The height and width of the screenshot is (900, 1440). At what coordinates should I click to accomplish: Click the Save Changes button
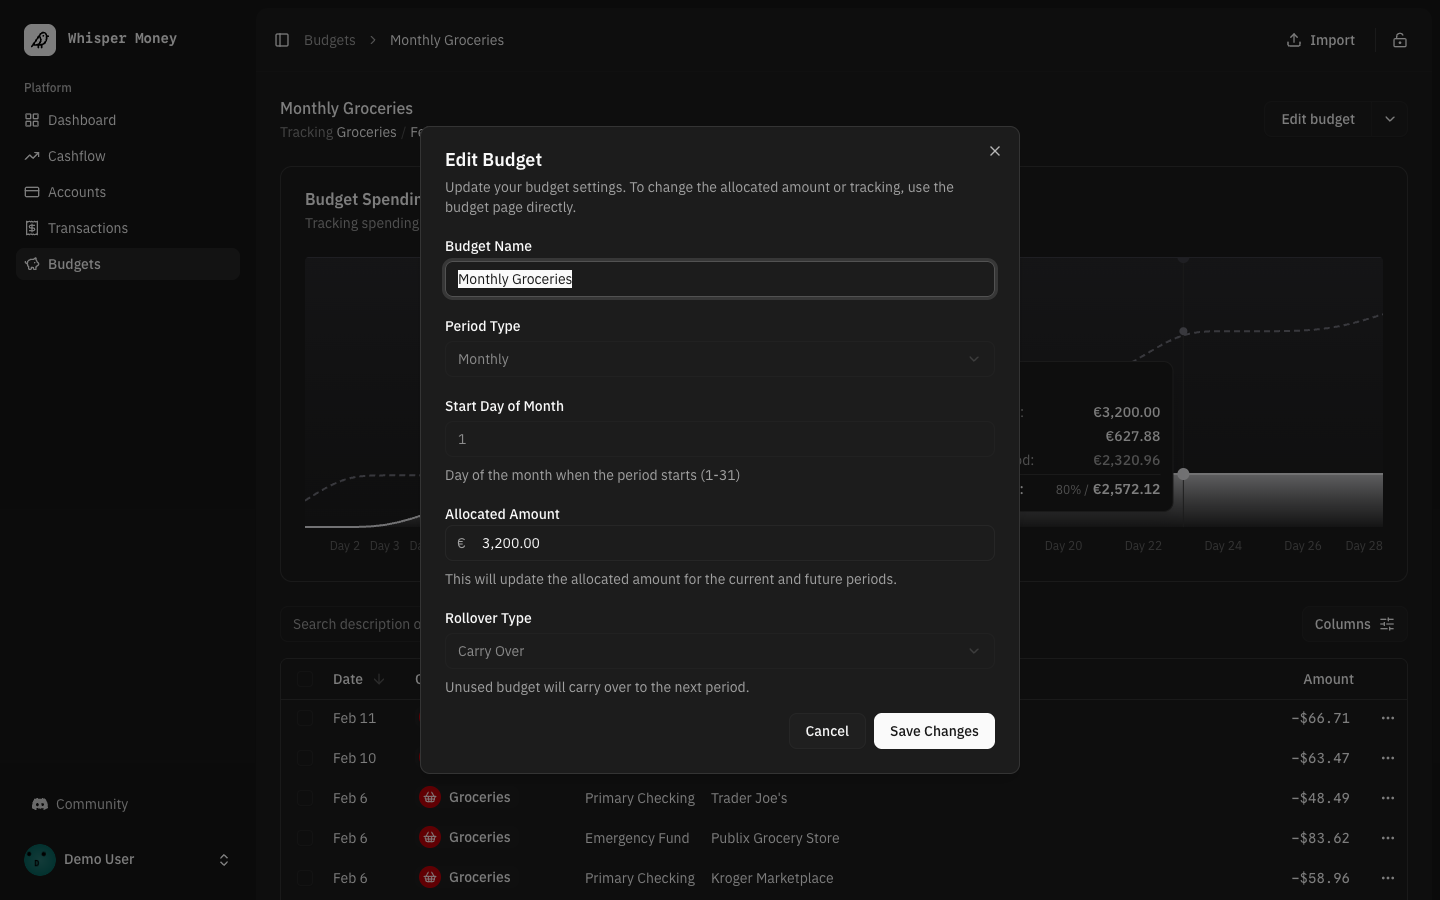(933, 731)
